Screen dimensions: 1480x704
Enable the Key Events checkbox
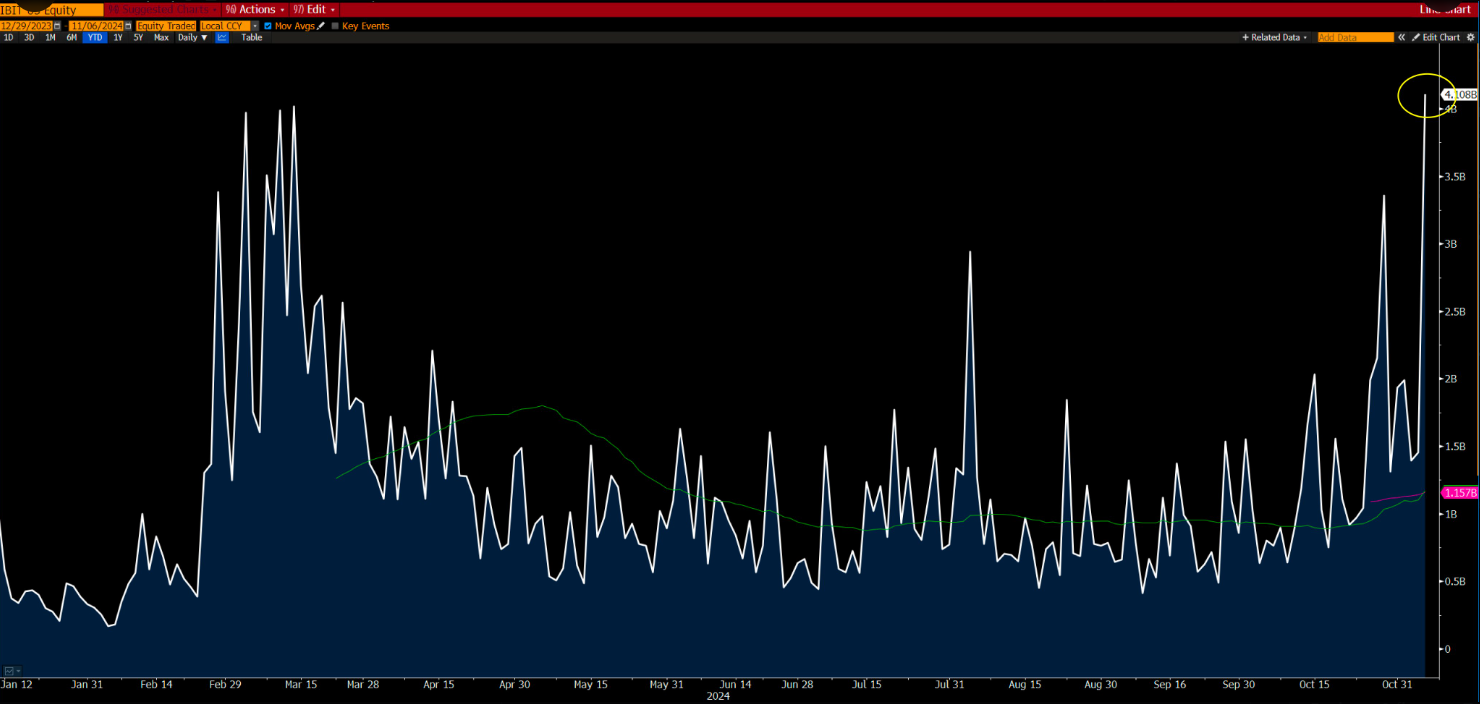pos(335,25)
